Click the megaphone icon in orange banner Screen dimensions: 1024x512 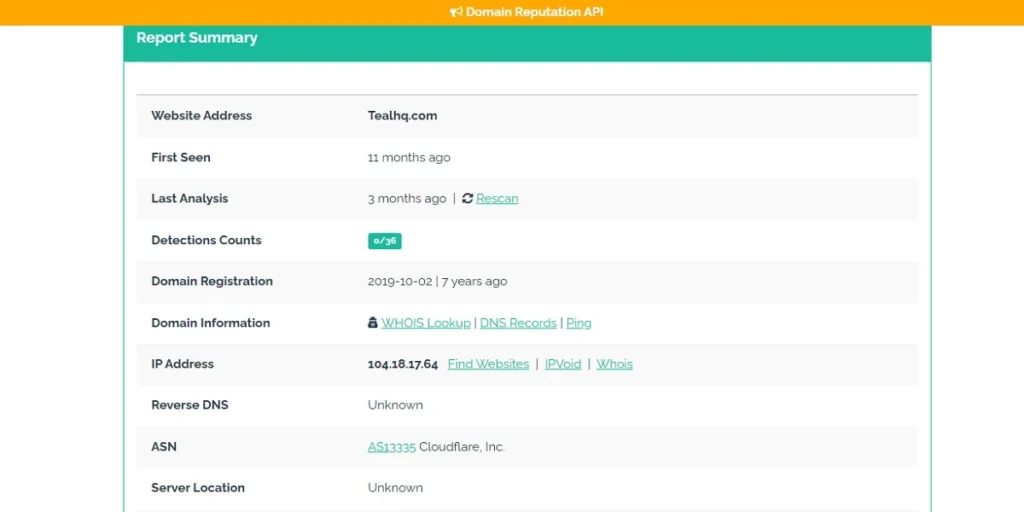(456, 12)
